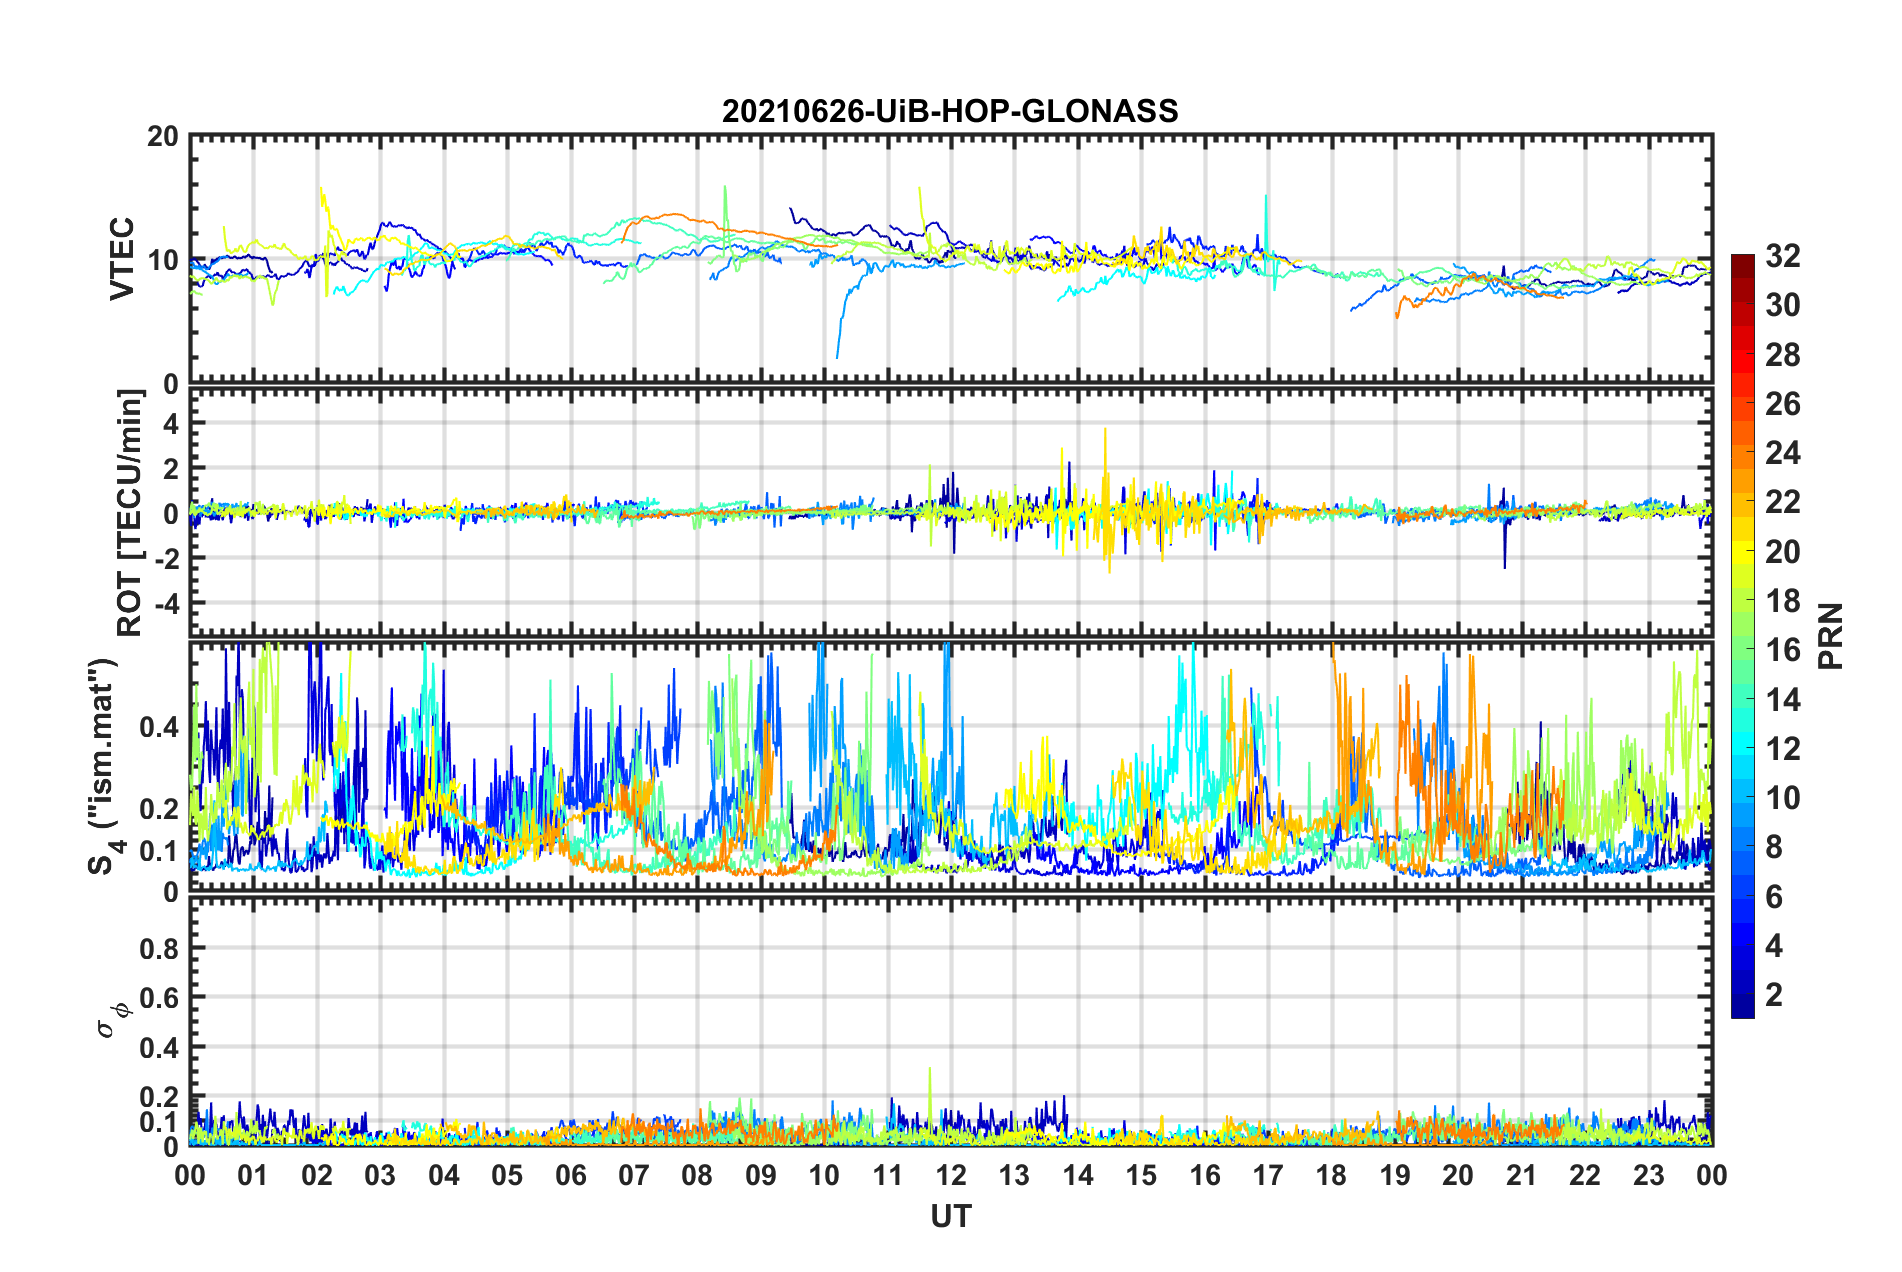Image resolution: width=1902 pixels, height=1272 pixels.
Task: Select the ROT [TECU/min] axis label
Action: 130,513
